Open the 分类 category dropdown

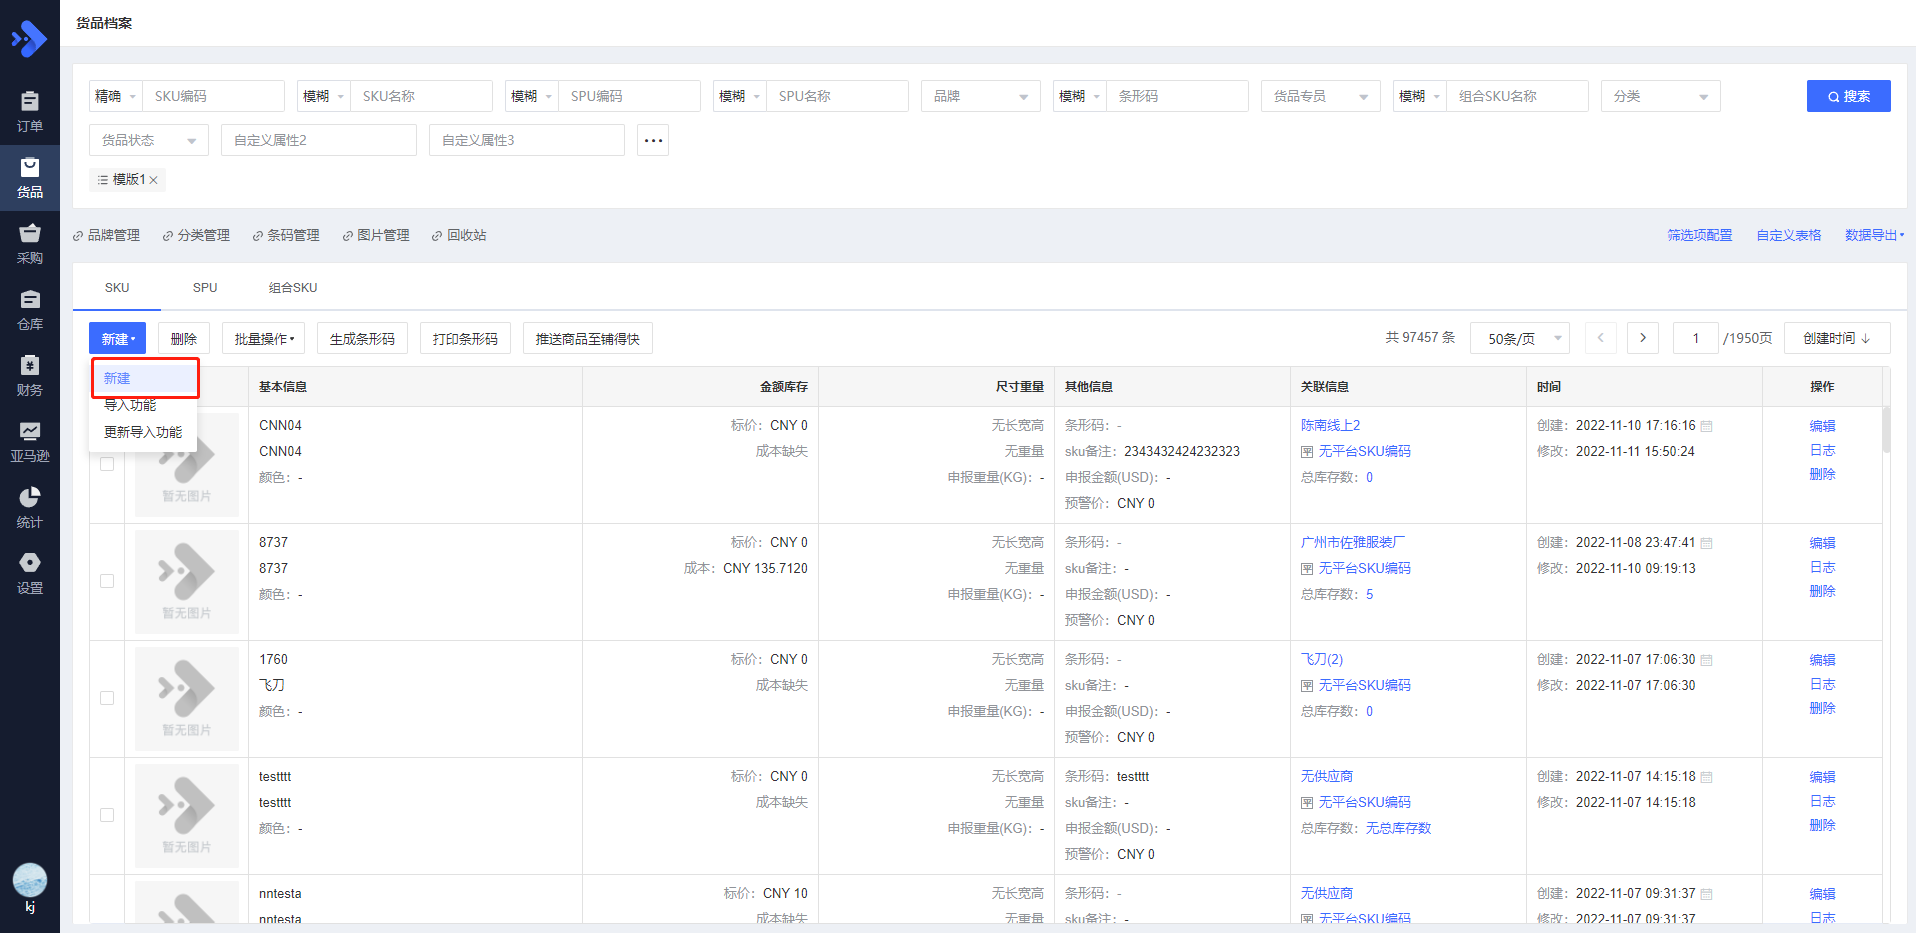coord(1661,96)
